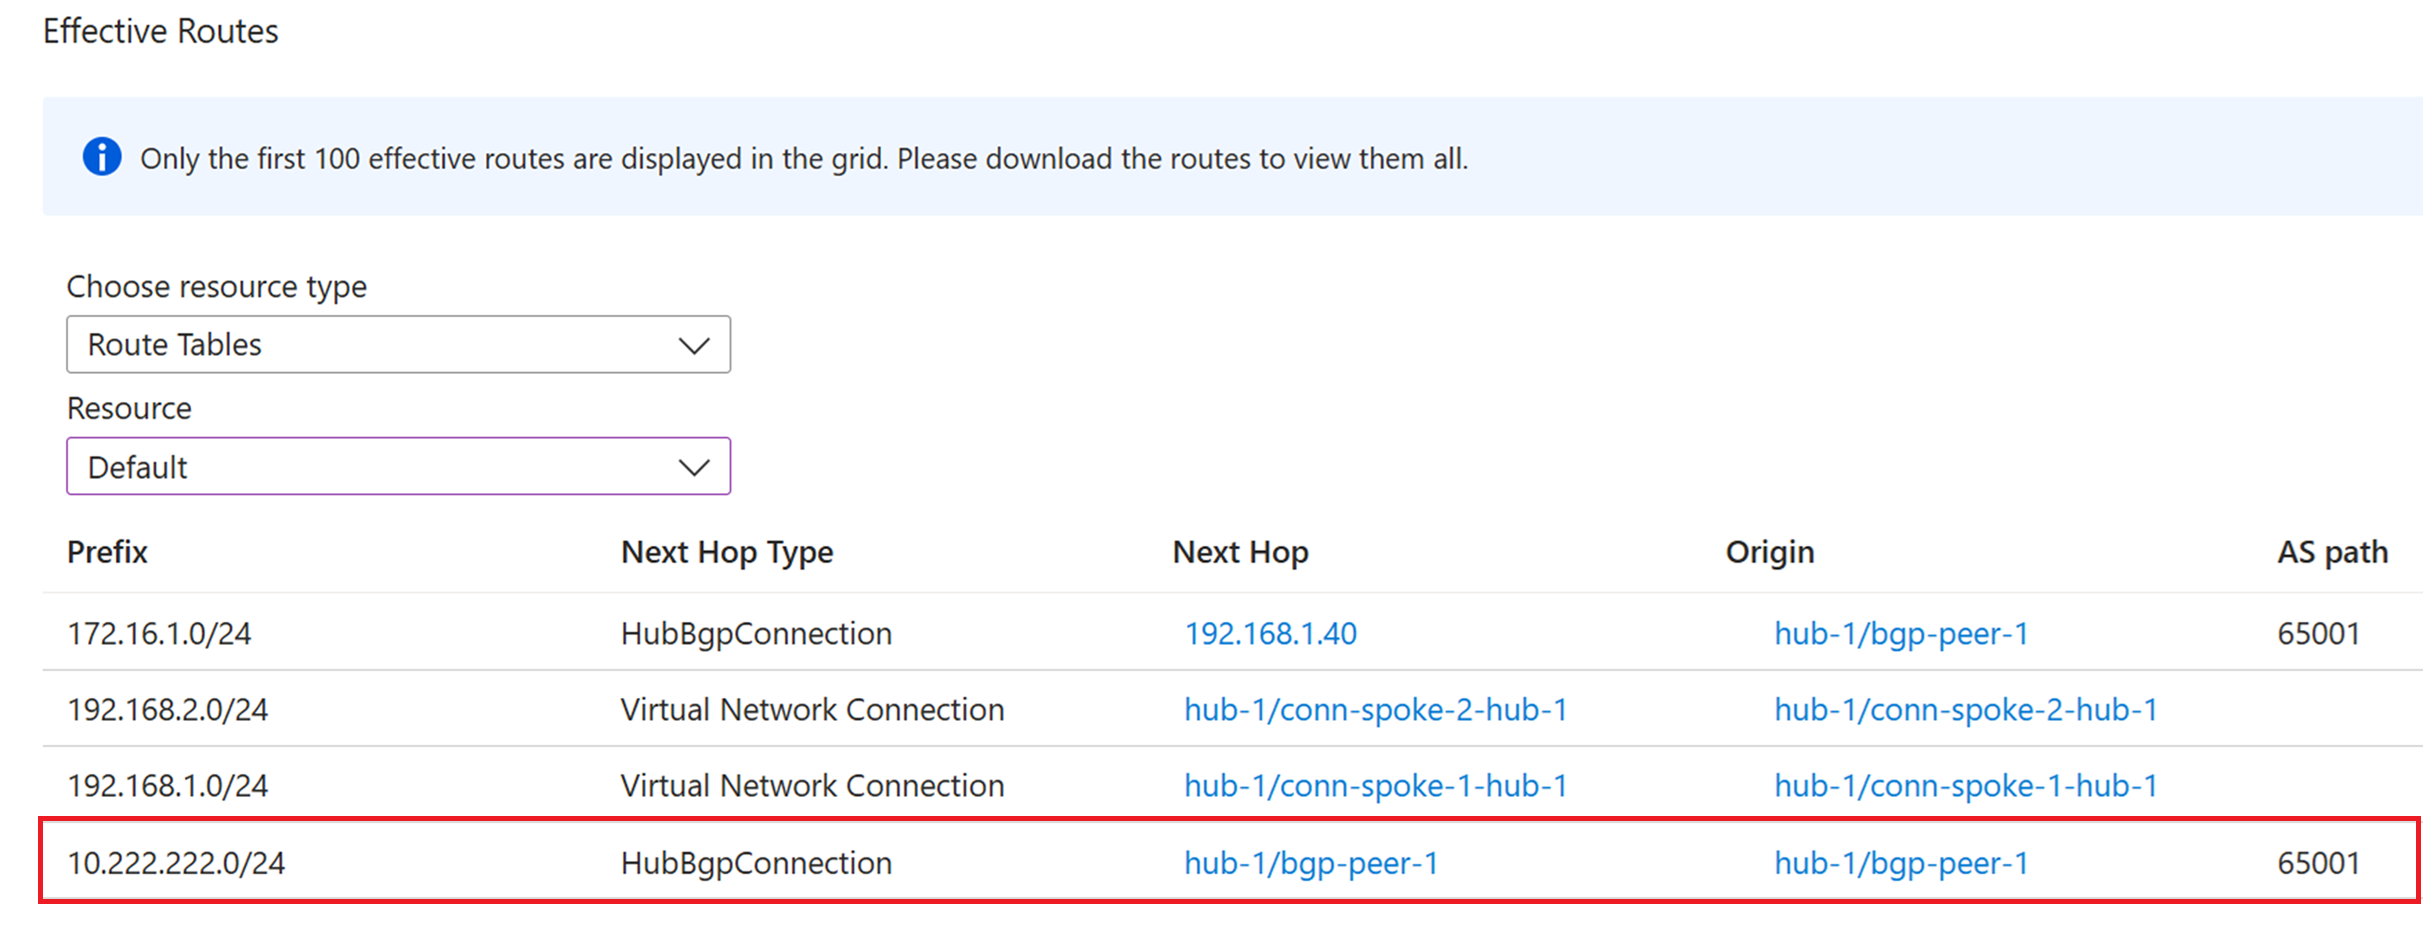Screen dimensions: 2423x932
Task: Open next hop hub-1/conn-spoke-2-hub-1 link
Action: click(1375, 710)
